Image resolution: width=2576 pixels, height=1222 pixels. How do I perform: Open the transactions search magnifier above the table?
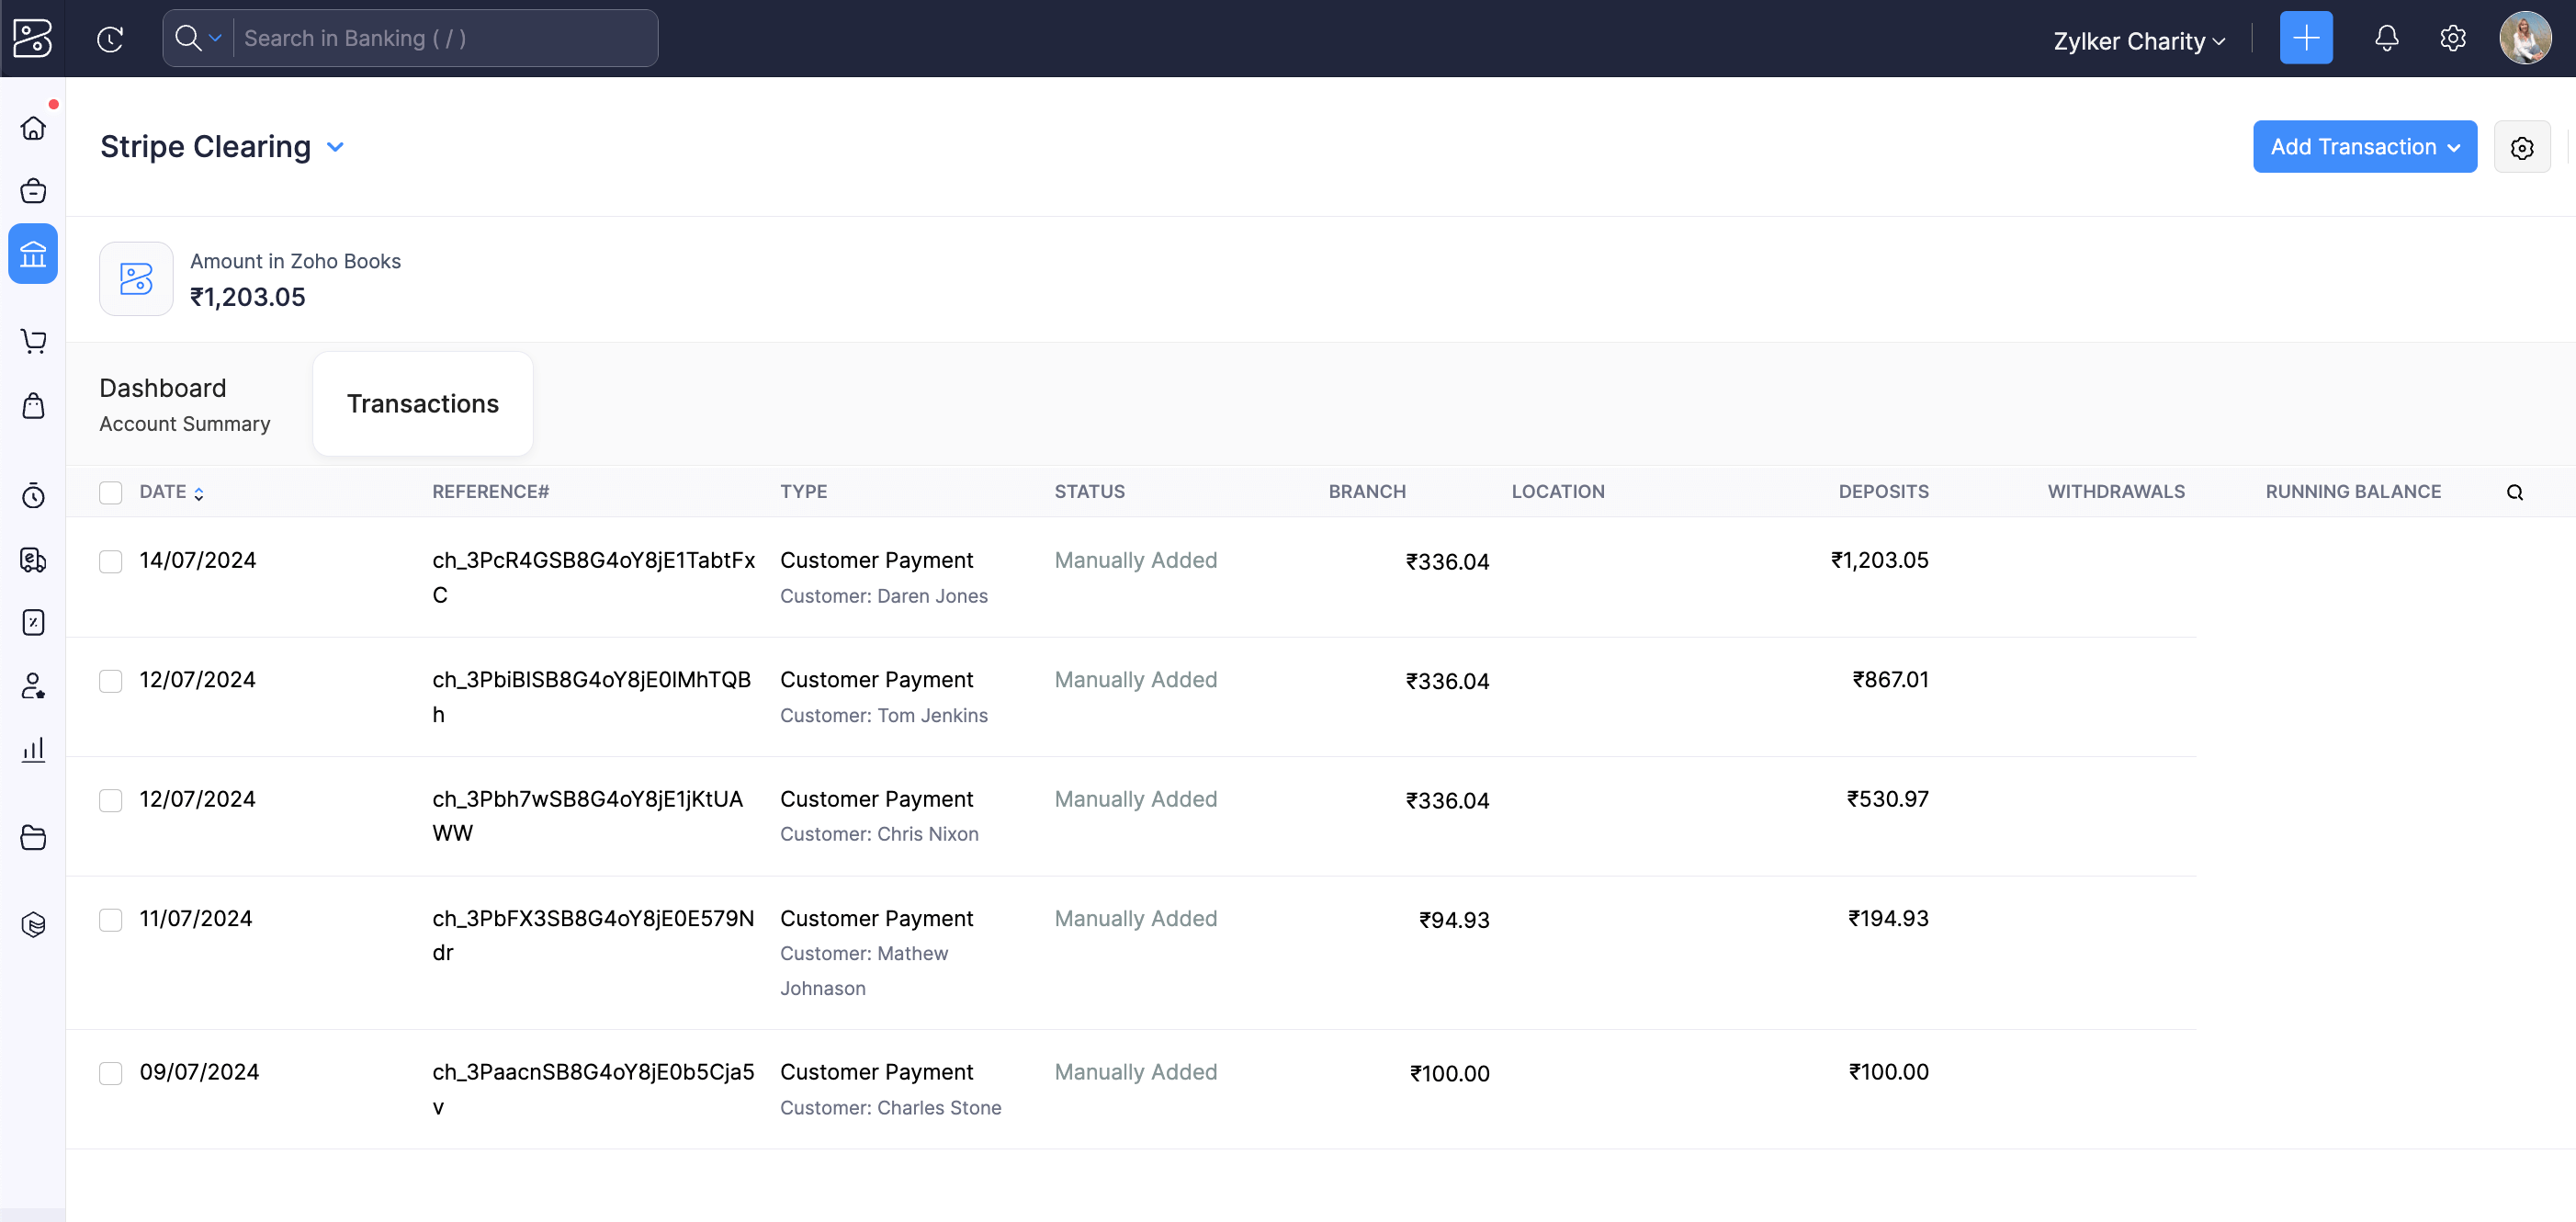(x=2515, y=492)
